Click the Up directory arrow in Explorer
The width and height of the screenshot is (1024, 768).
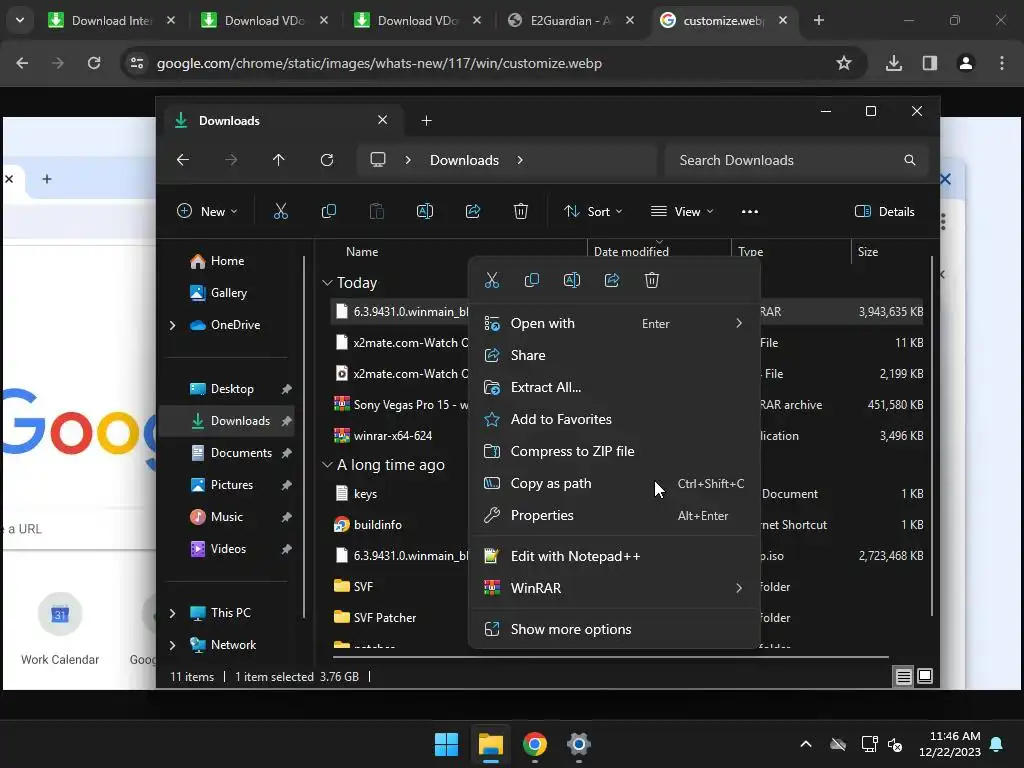[x=279, y=160]
